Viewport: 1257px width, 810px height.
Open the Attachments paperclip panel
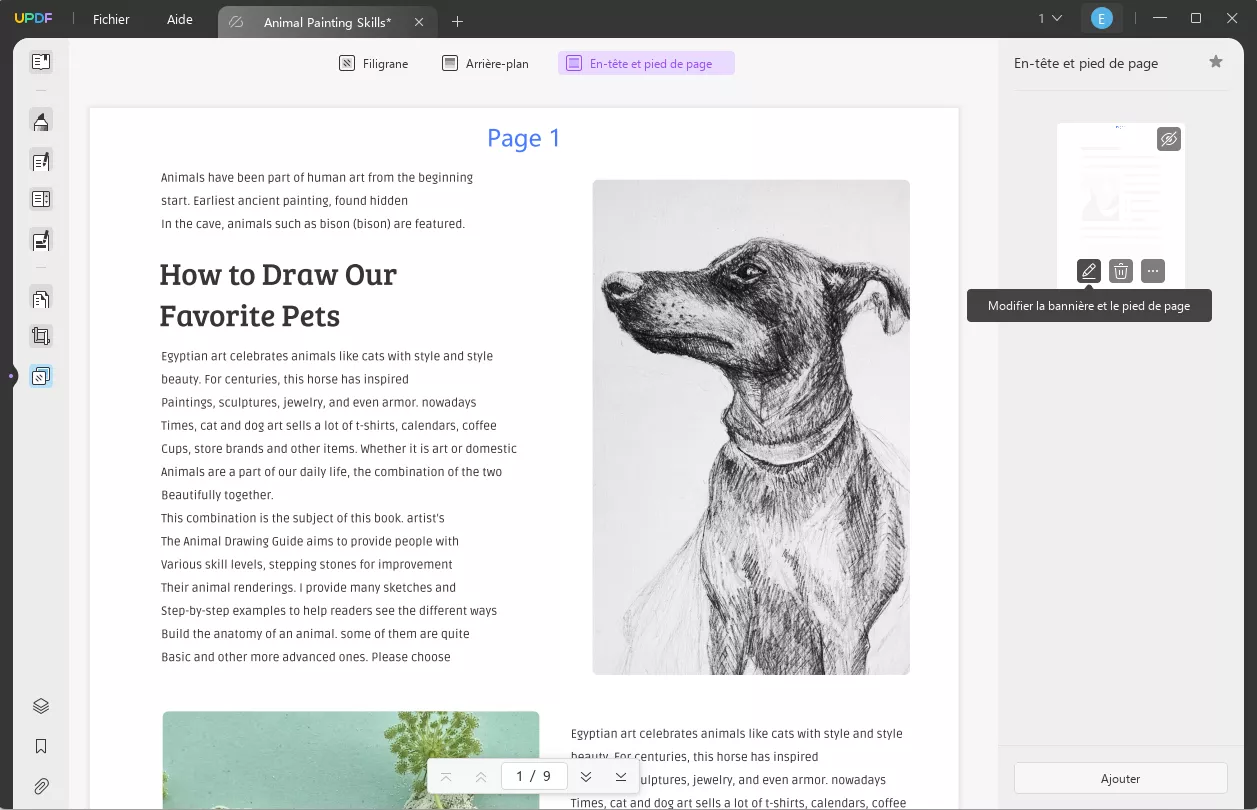41,786
